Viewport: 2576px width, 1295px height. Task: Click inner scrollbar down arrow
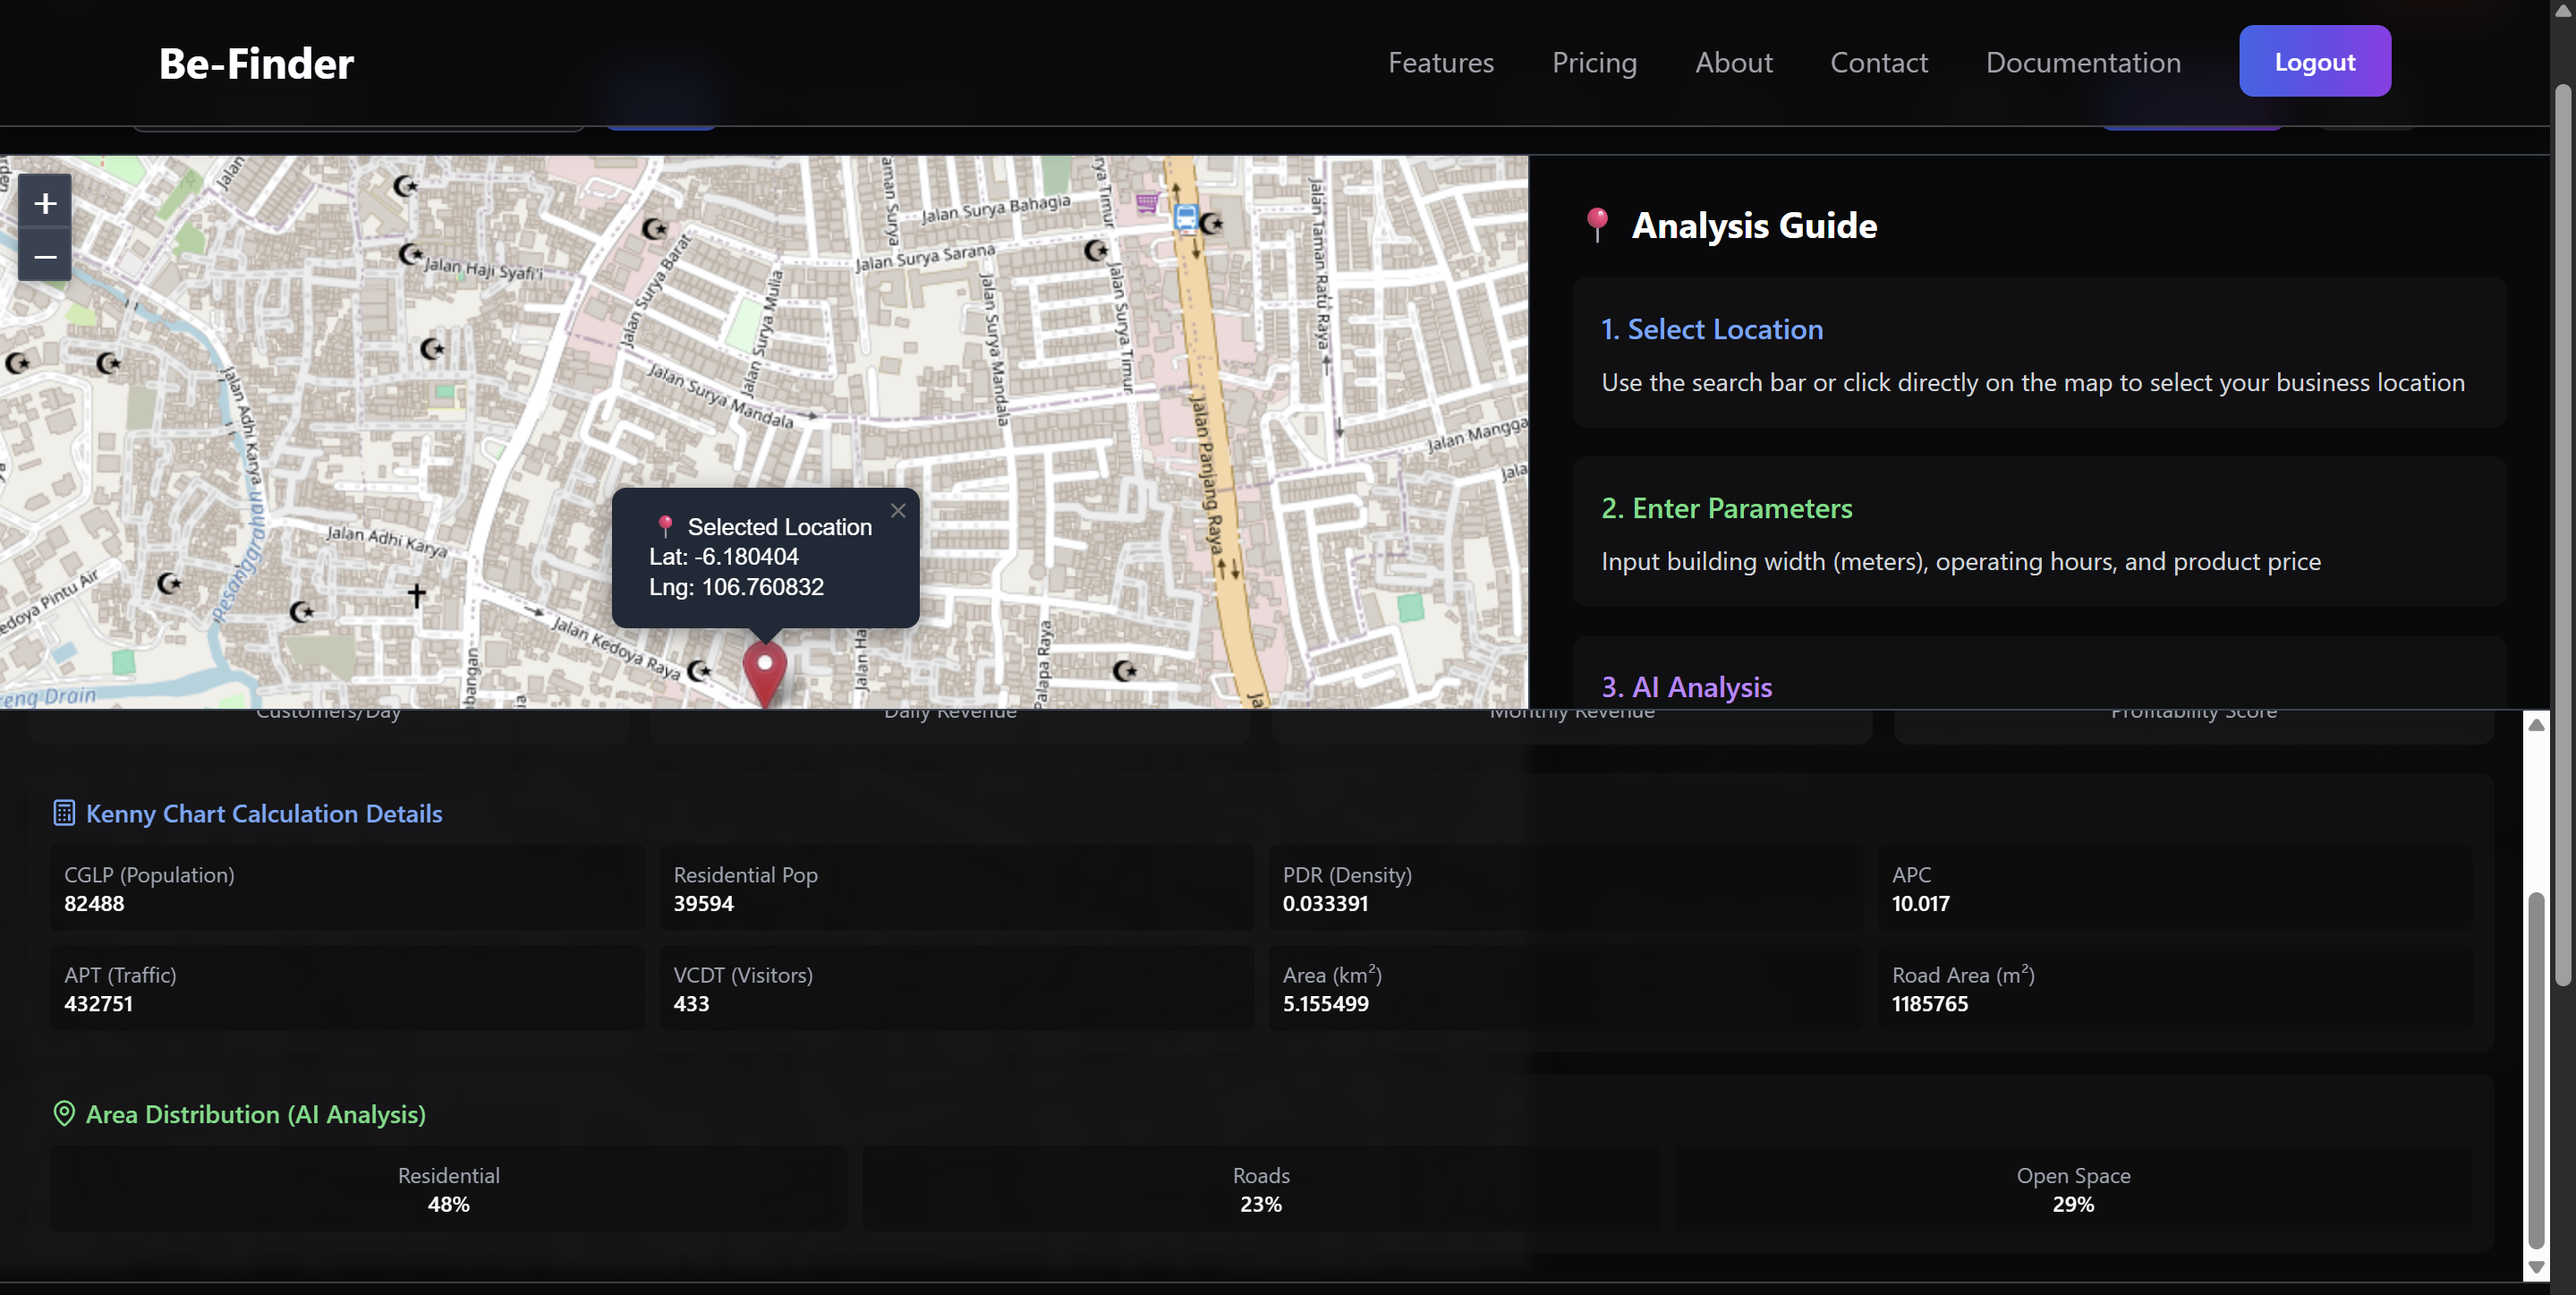click(x=2535, y=1267)
